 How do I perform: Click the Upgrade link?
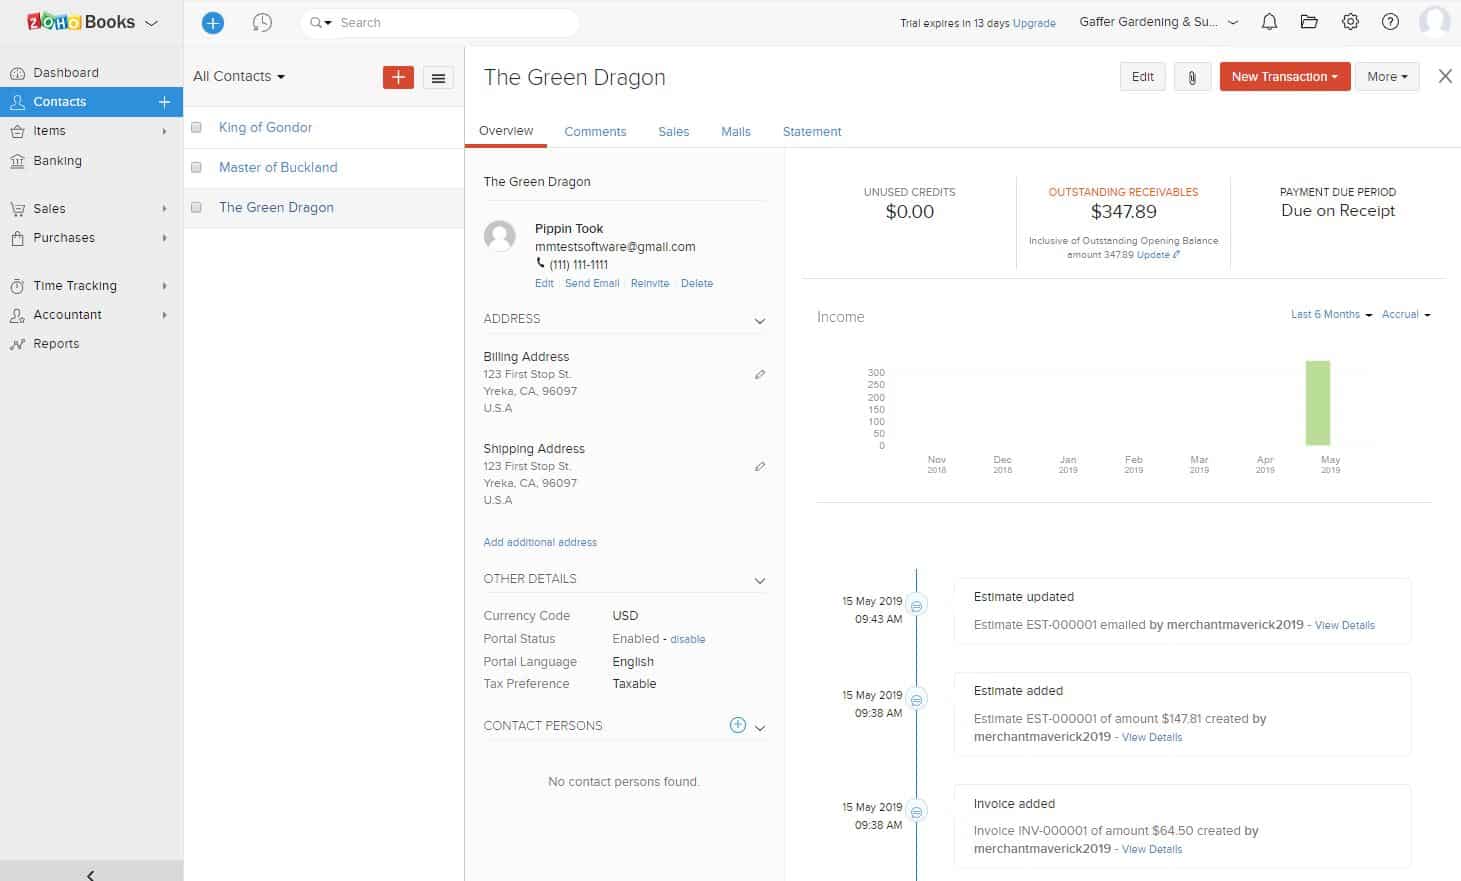(x=1034, y=23)
